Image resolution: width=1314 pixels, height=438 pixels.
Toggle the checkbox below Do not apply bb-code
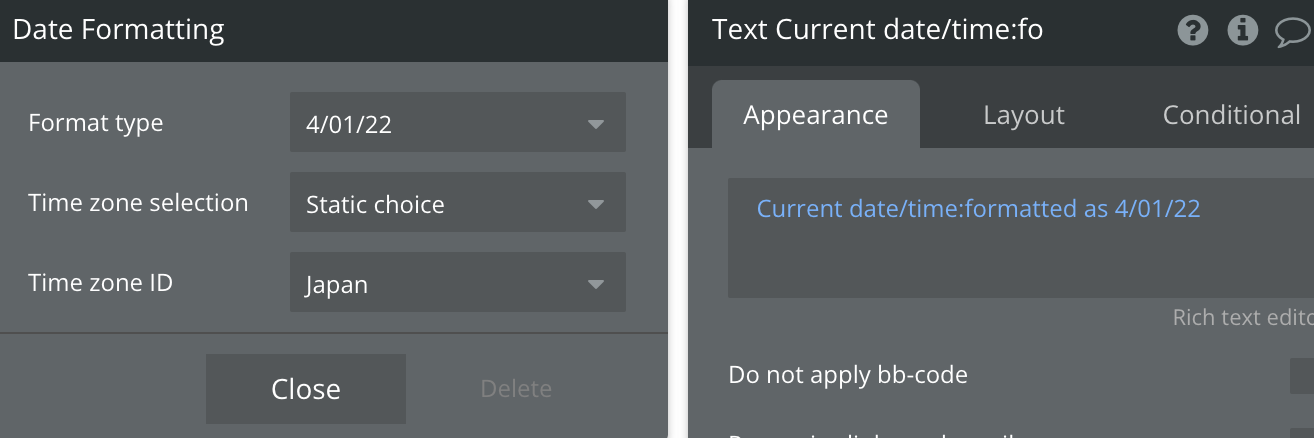pyautogui.click(x=1302, y=432)
